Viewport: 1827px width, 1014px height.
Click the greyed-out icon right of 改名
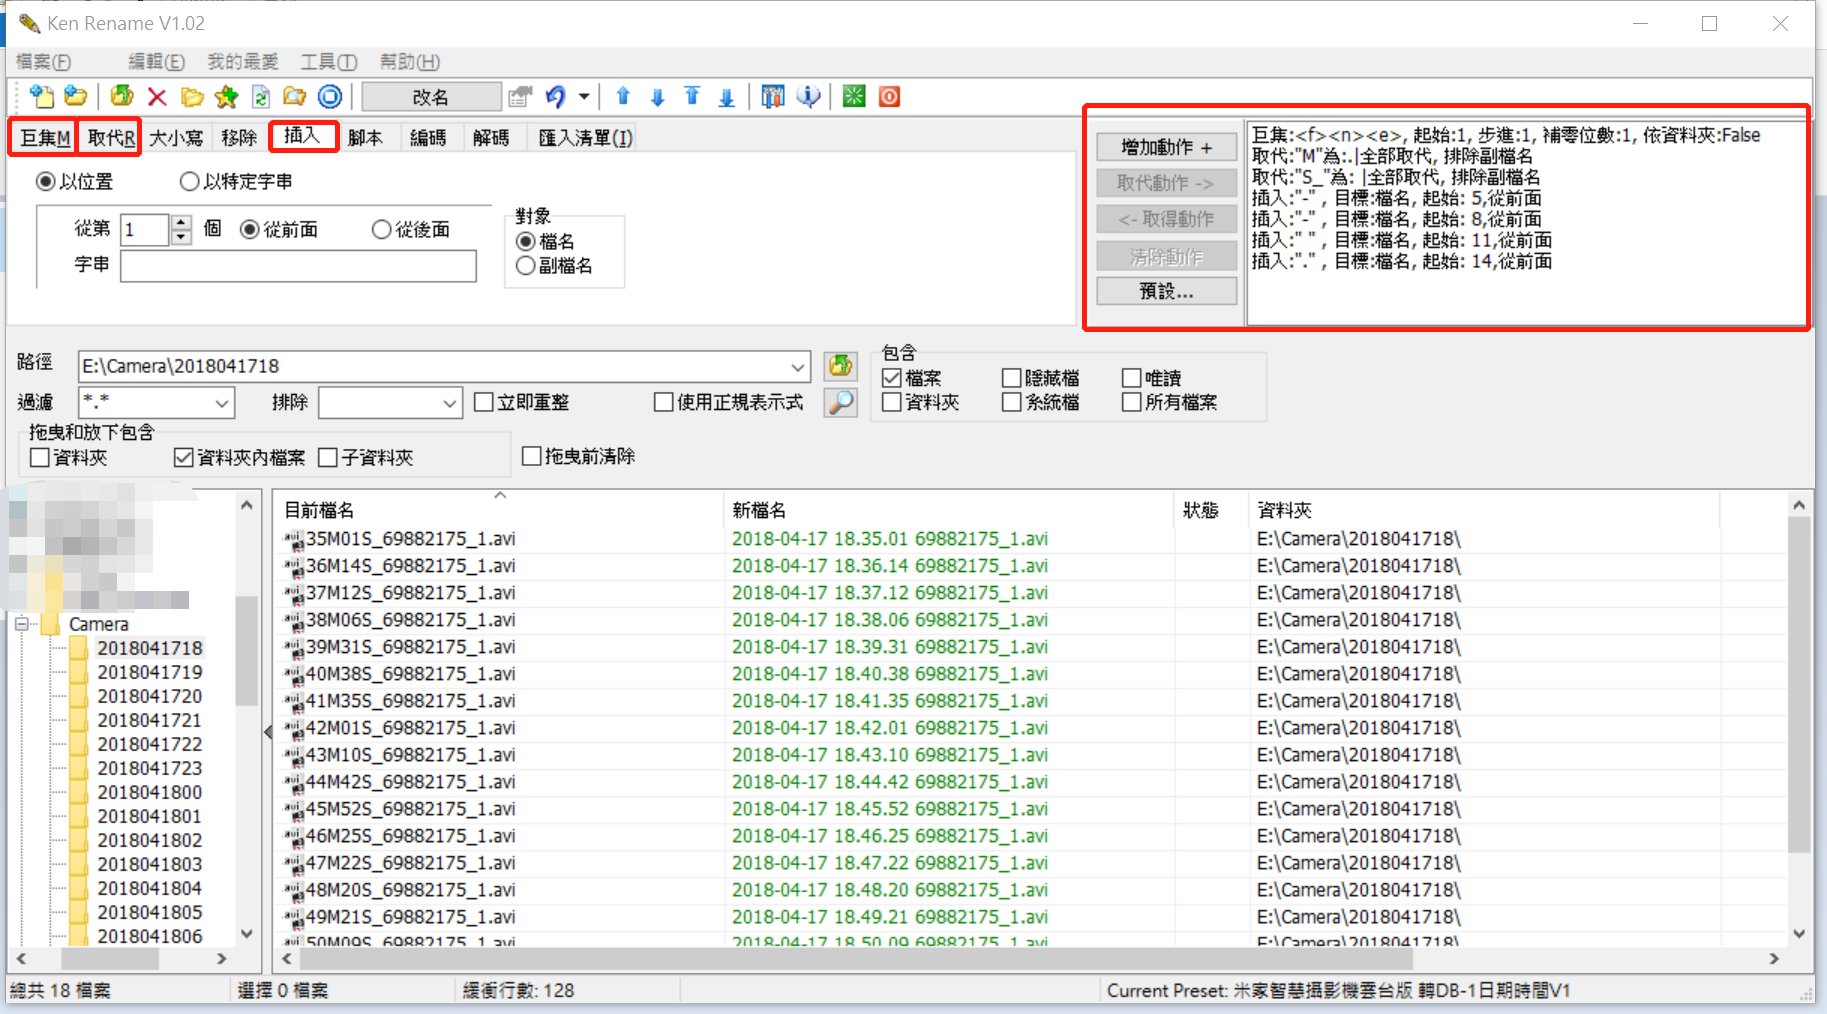point(520,96)
